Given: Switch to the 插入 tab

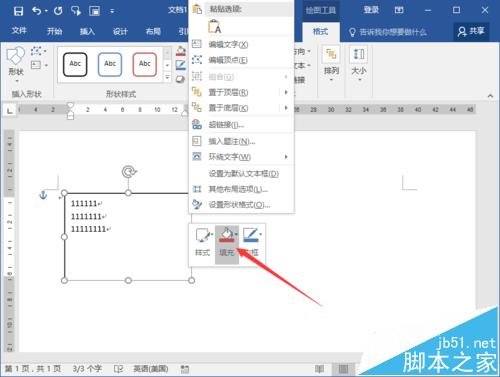Looking at the screenshot, I should (x=87, y=31).
